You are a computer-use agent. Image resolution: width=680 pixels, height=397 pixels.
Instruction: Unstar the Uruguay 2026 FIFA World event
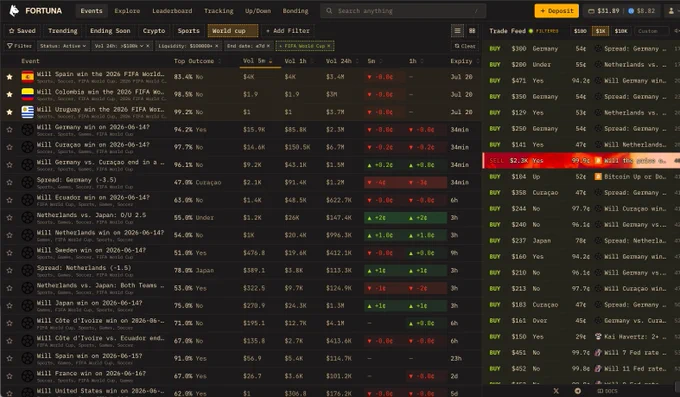10,112
